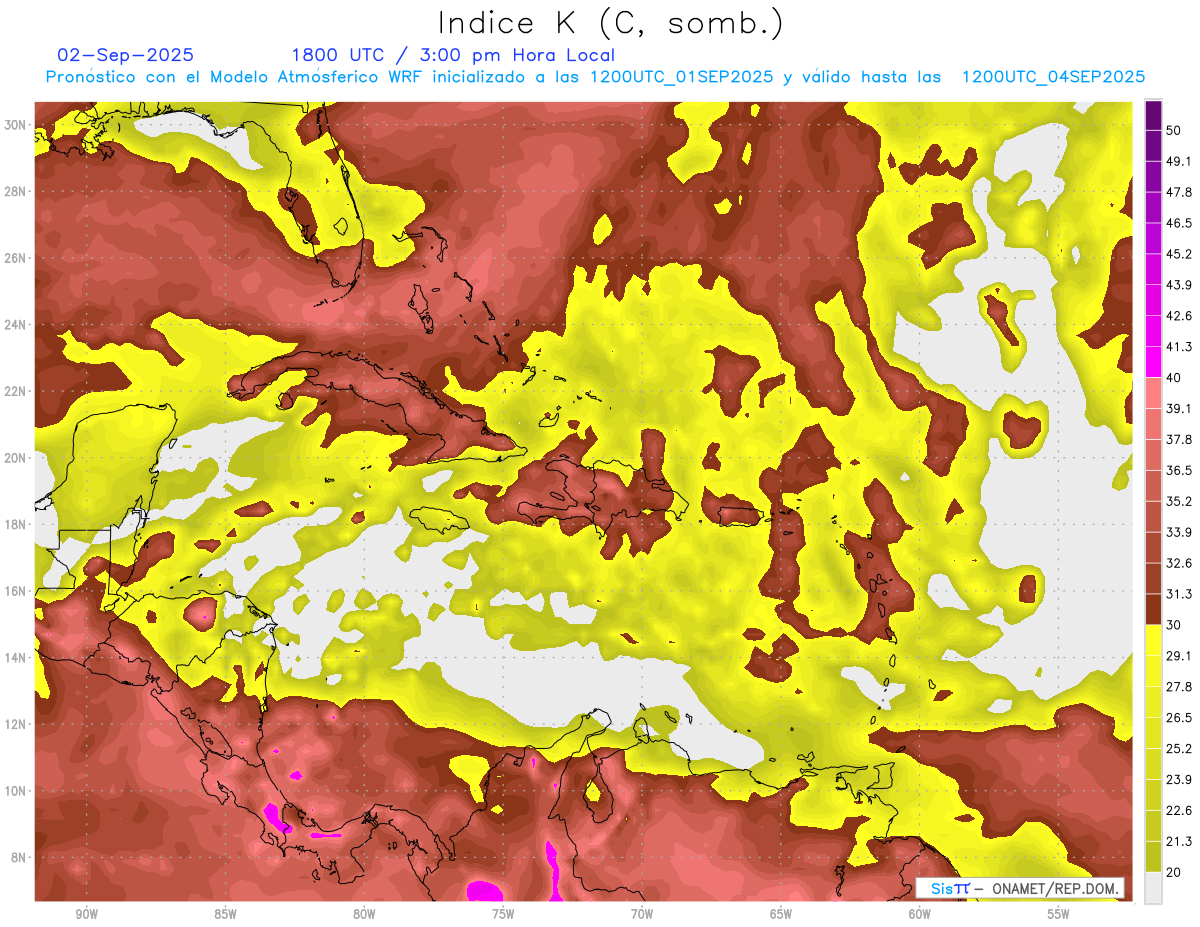Click the colorbar value '33.9'
Screen dimensions: 1200x927
pos(1179,532)
